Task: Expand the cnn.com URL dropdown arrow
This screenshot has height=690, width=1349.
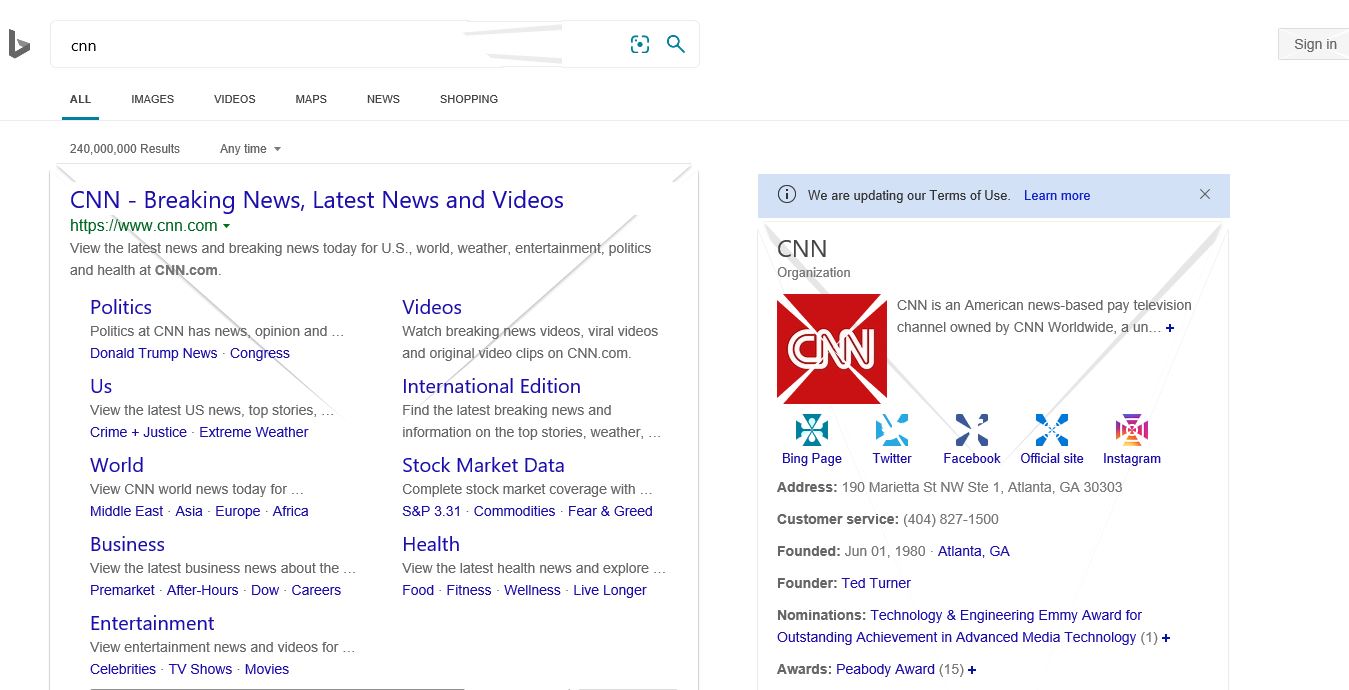Action: [x=227, y=226]
